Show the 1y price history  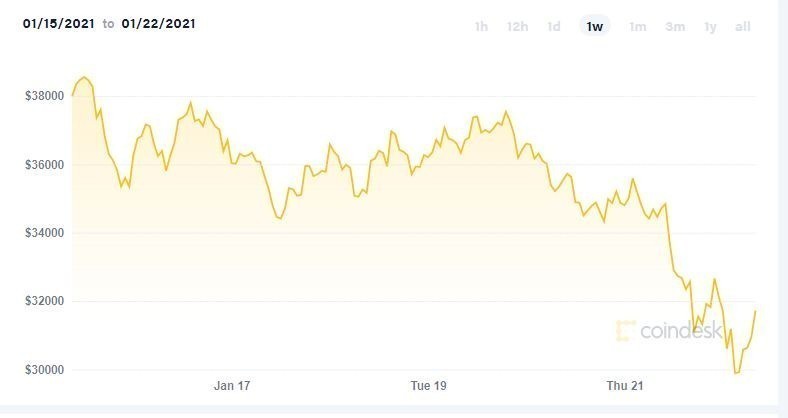tap(710, 27)
